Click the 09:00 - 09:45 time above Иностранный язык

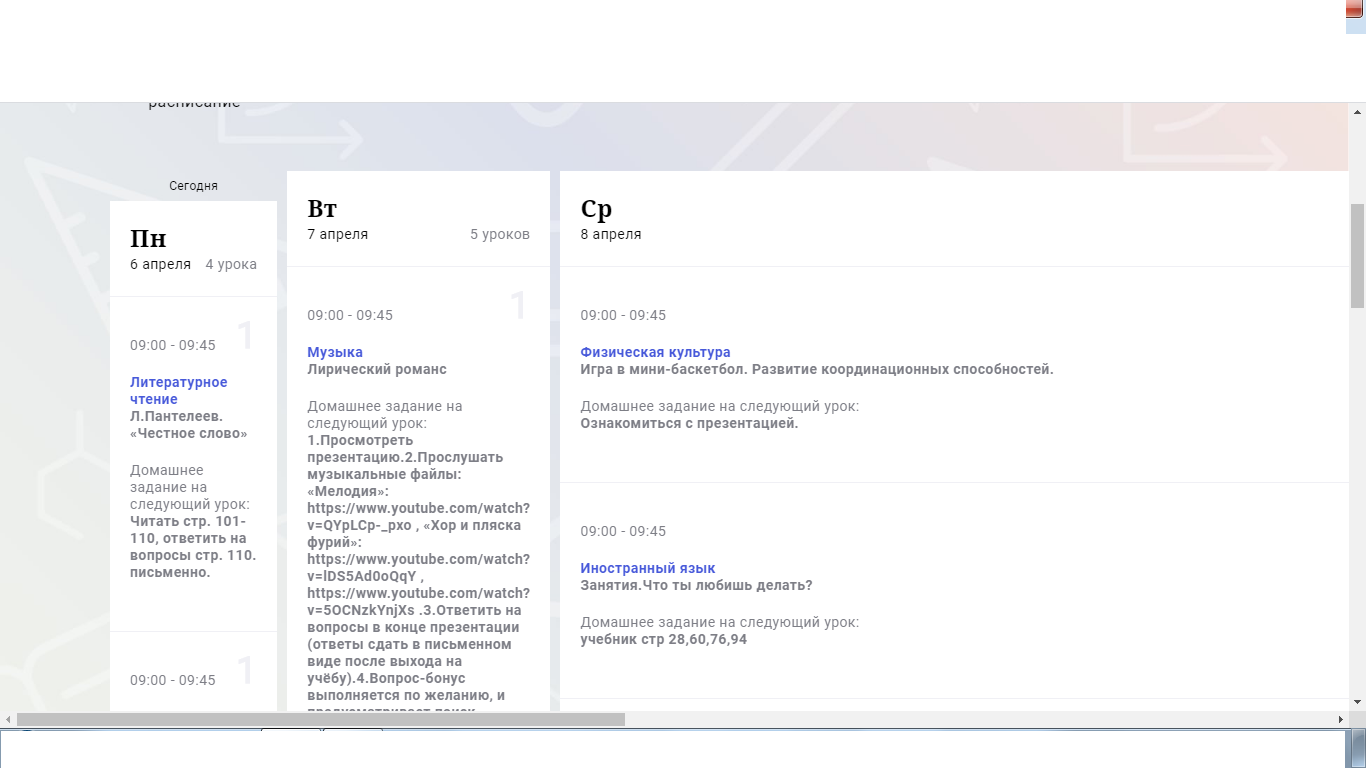pos(623,531)
